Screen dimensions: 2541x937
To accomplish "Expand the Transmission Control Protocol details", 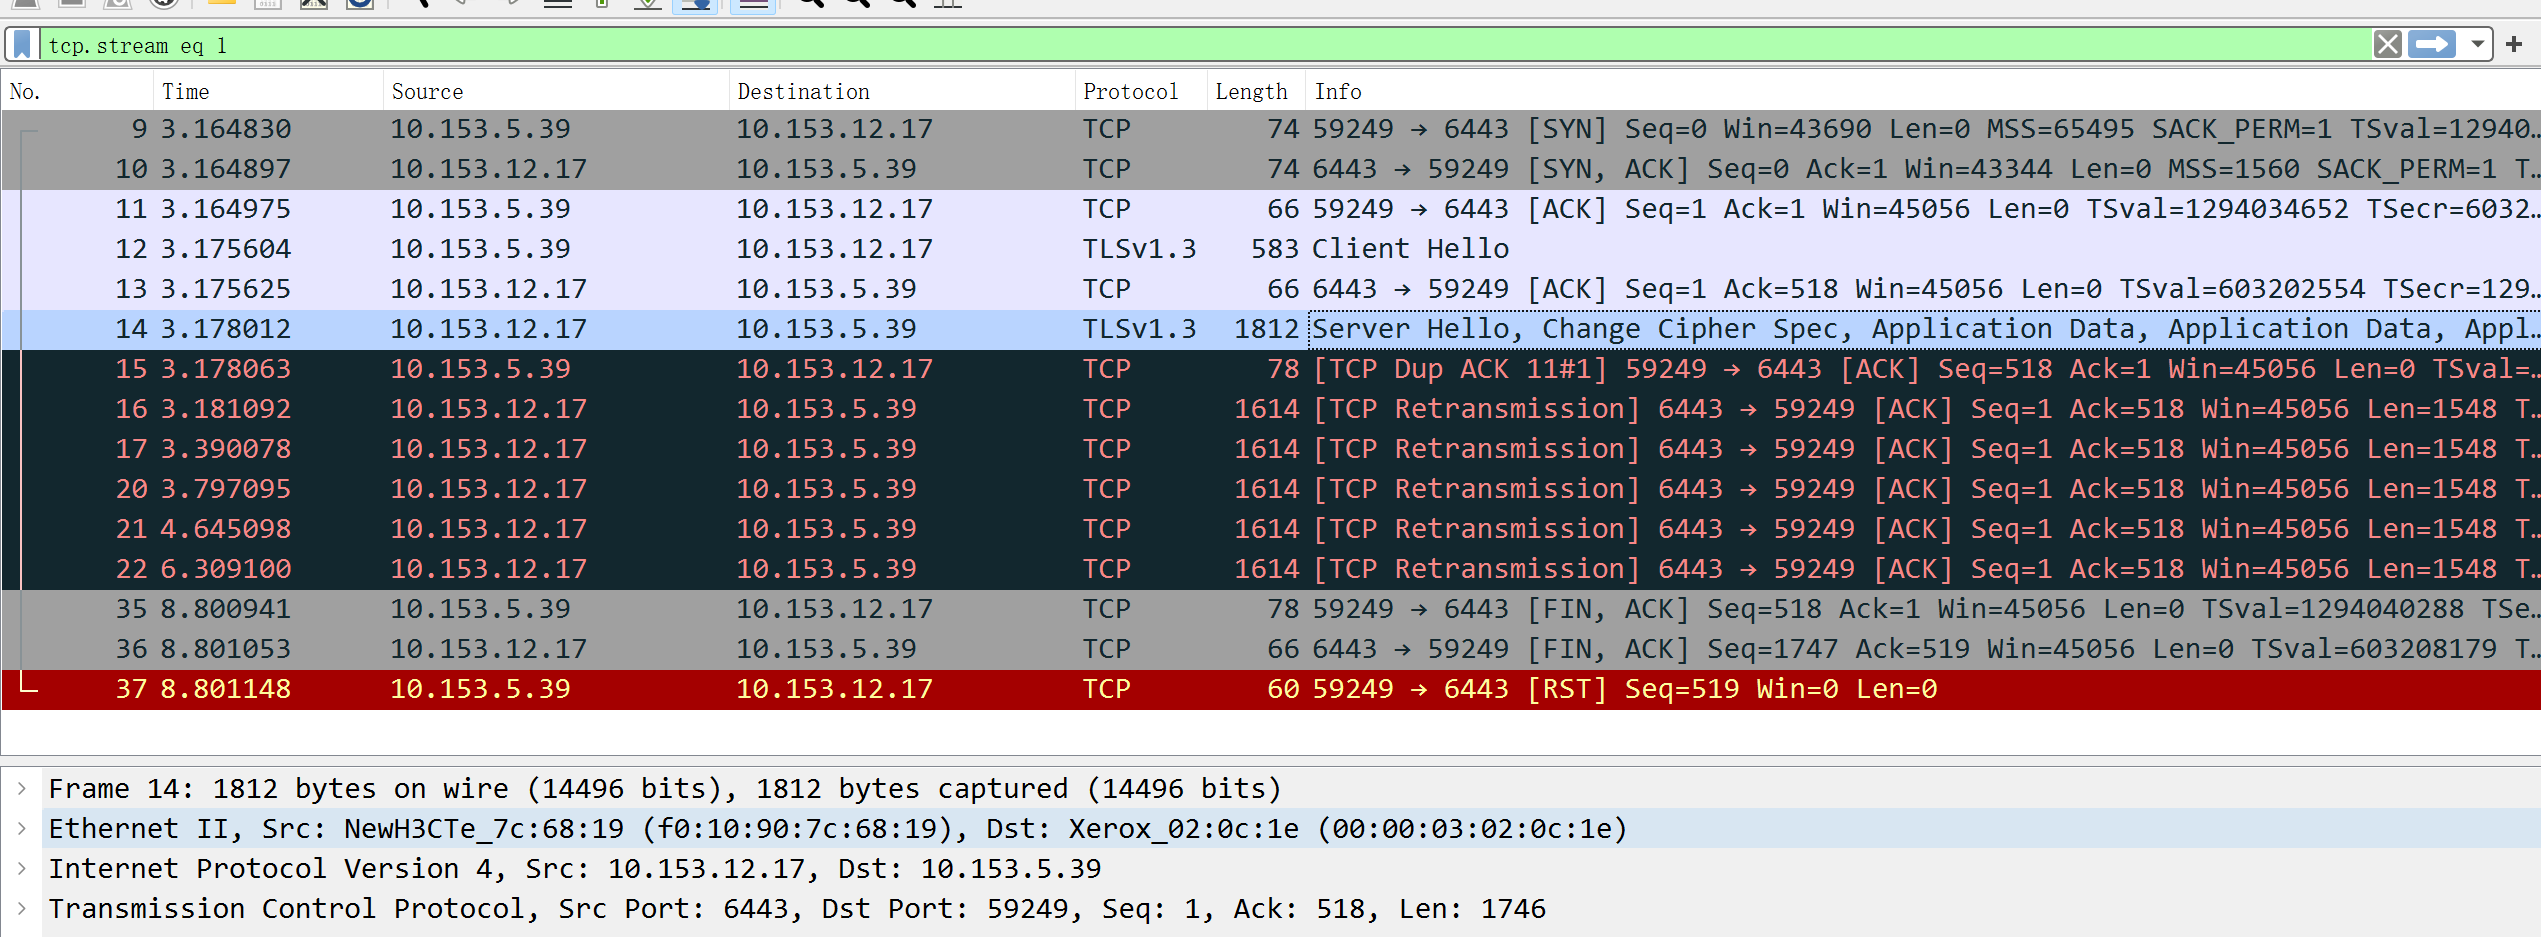I will (22, 908).
